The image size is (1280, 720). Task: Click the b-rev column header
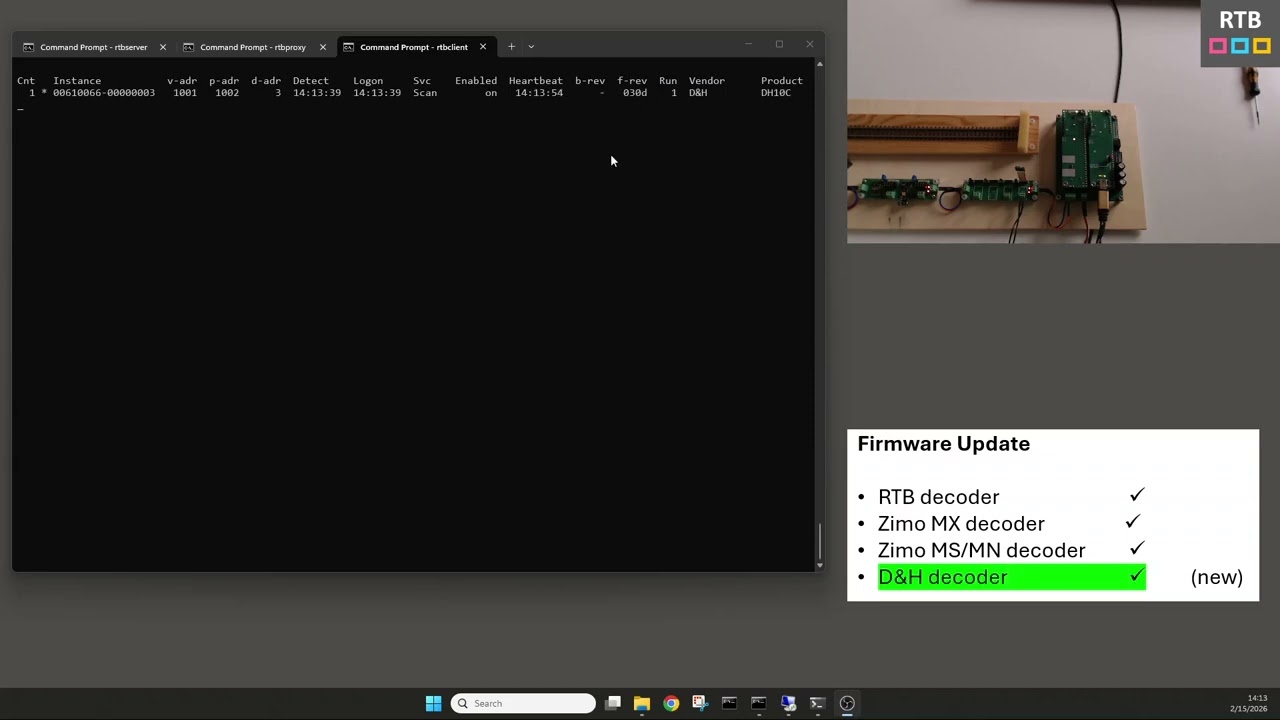(x=590, y=81)
